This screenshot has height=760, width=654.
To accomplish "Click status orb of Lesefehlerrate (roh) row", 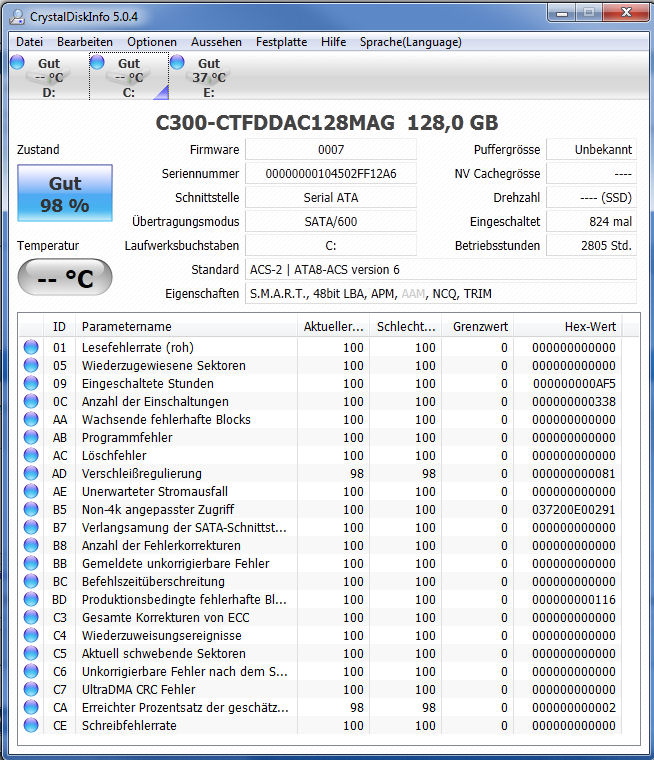I will [x=31, y=347].
